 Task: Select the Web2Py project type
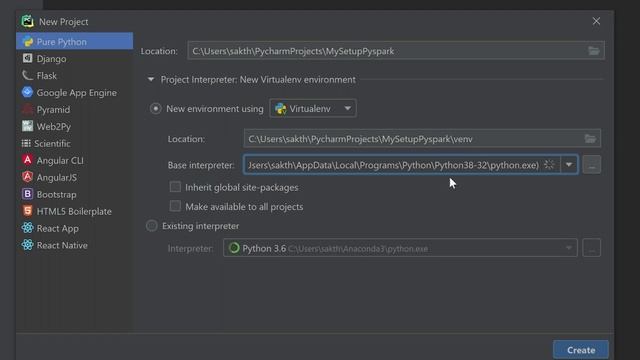point(74,127)
